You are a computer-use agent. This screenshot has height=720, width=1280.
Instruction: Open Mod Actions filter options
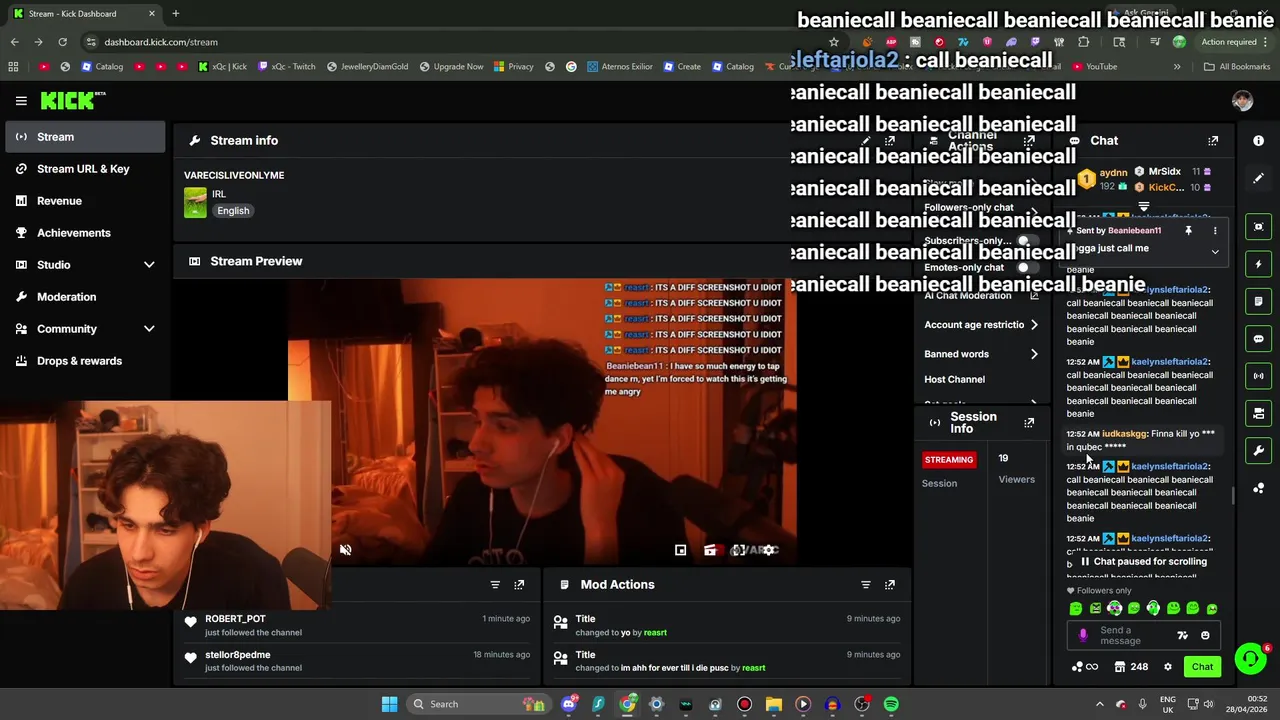pyautogui.click(x=866, y=585)
